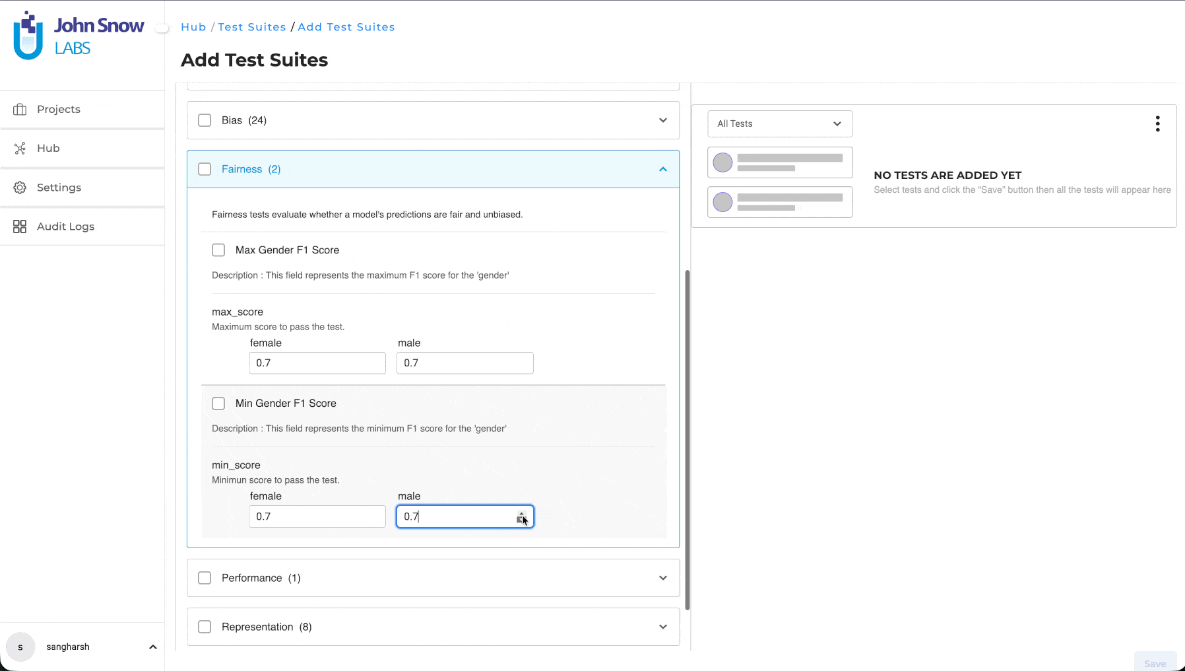The height and width of the screenshot is (671, 1185).
Task: Increment the min_score male value stepper
Action: click(521, 513)
